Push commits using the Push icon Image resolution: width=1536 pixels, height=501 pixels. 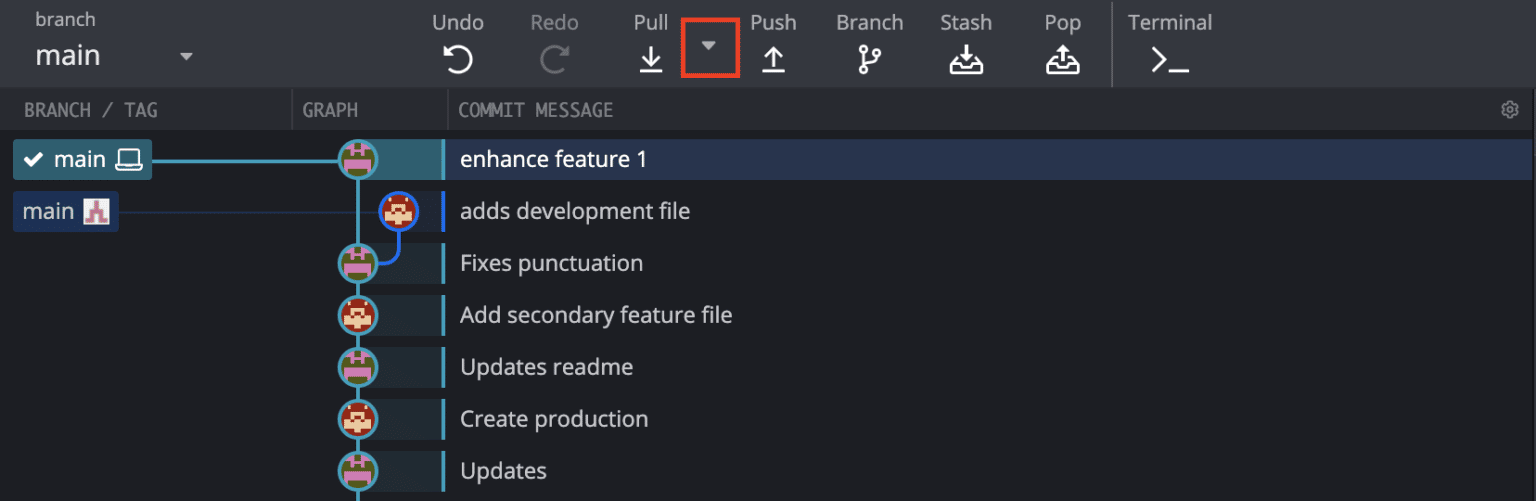tap(773, 60)
